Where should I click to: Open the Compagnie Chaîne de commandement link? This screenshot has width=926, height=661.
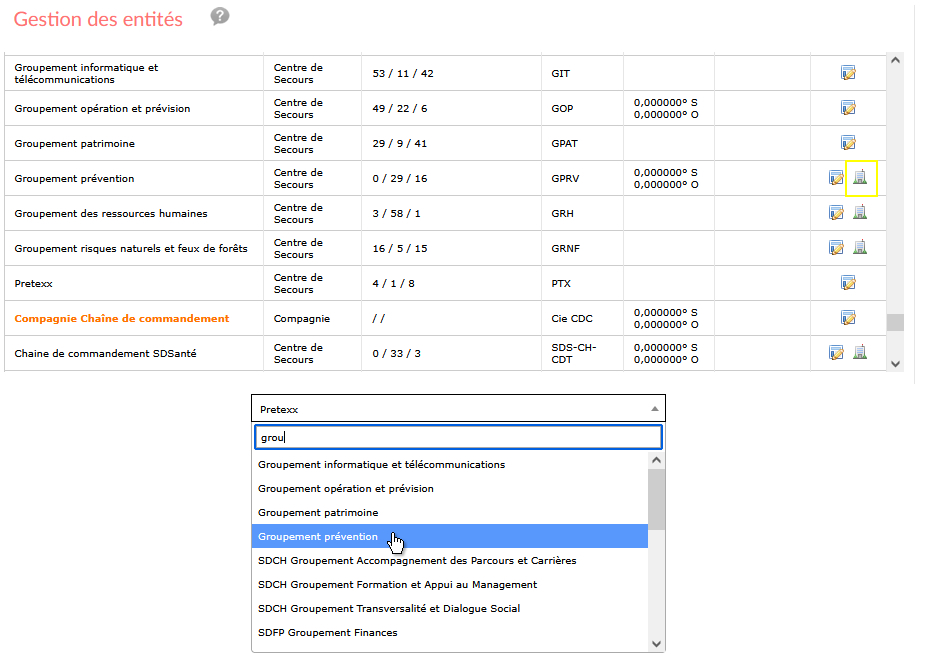coord(122,318)
